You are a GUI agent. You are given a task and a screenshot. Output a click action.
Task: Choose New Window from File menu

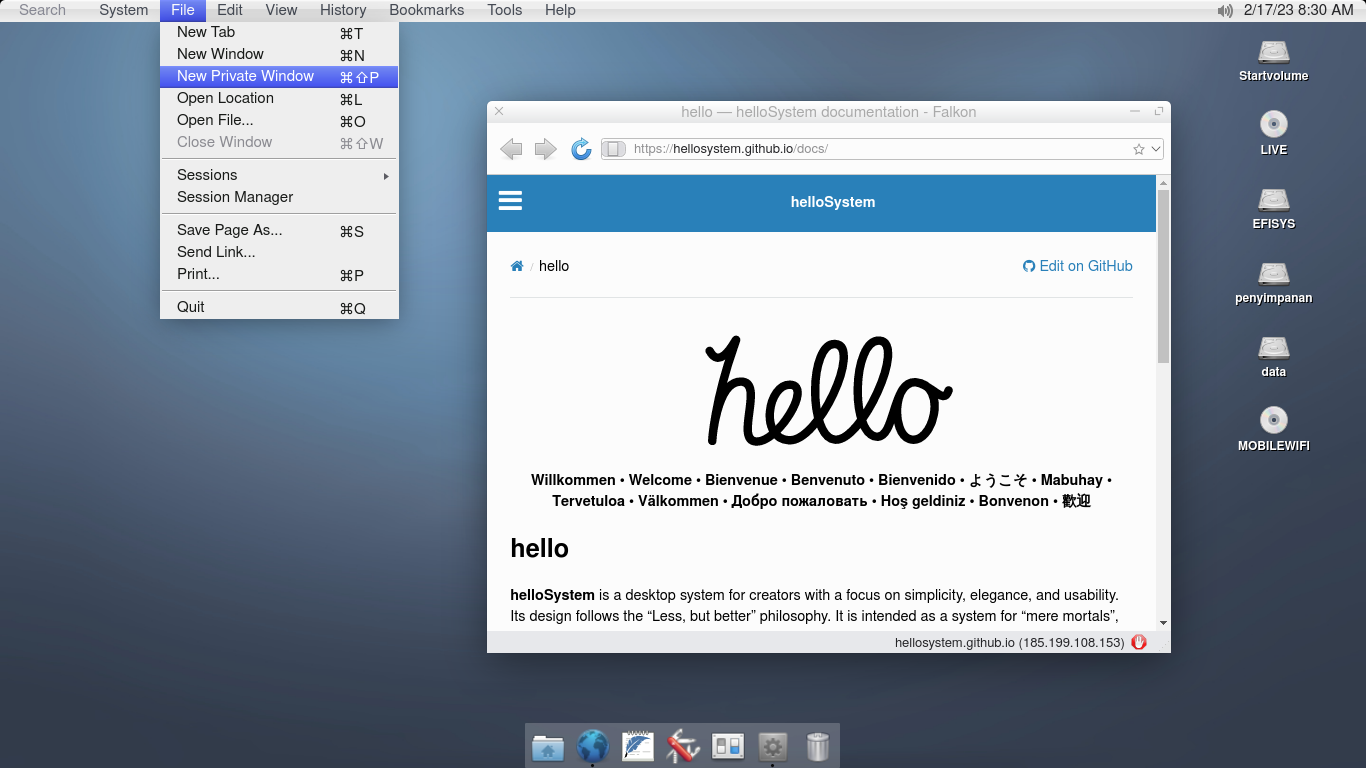(279, 54)
